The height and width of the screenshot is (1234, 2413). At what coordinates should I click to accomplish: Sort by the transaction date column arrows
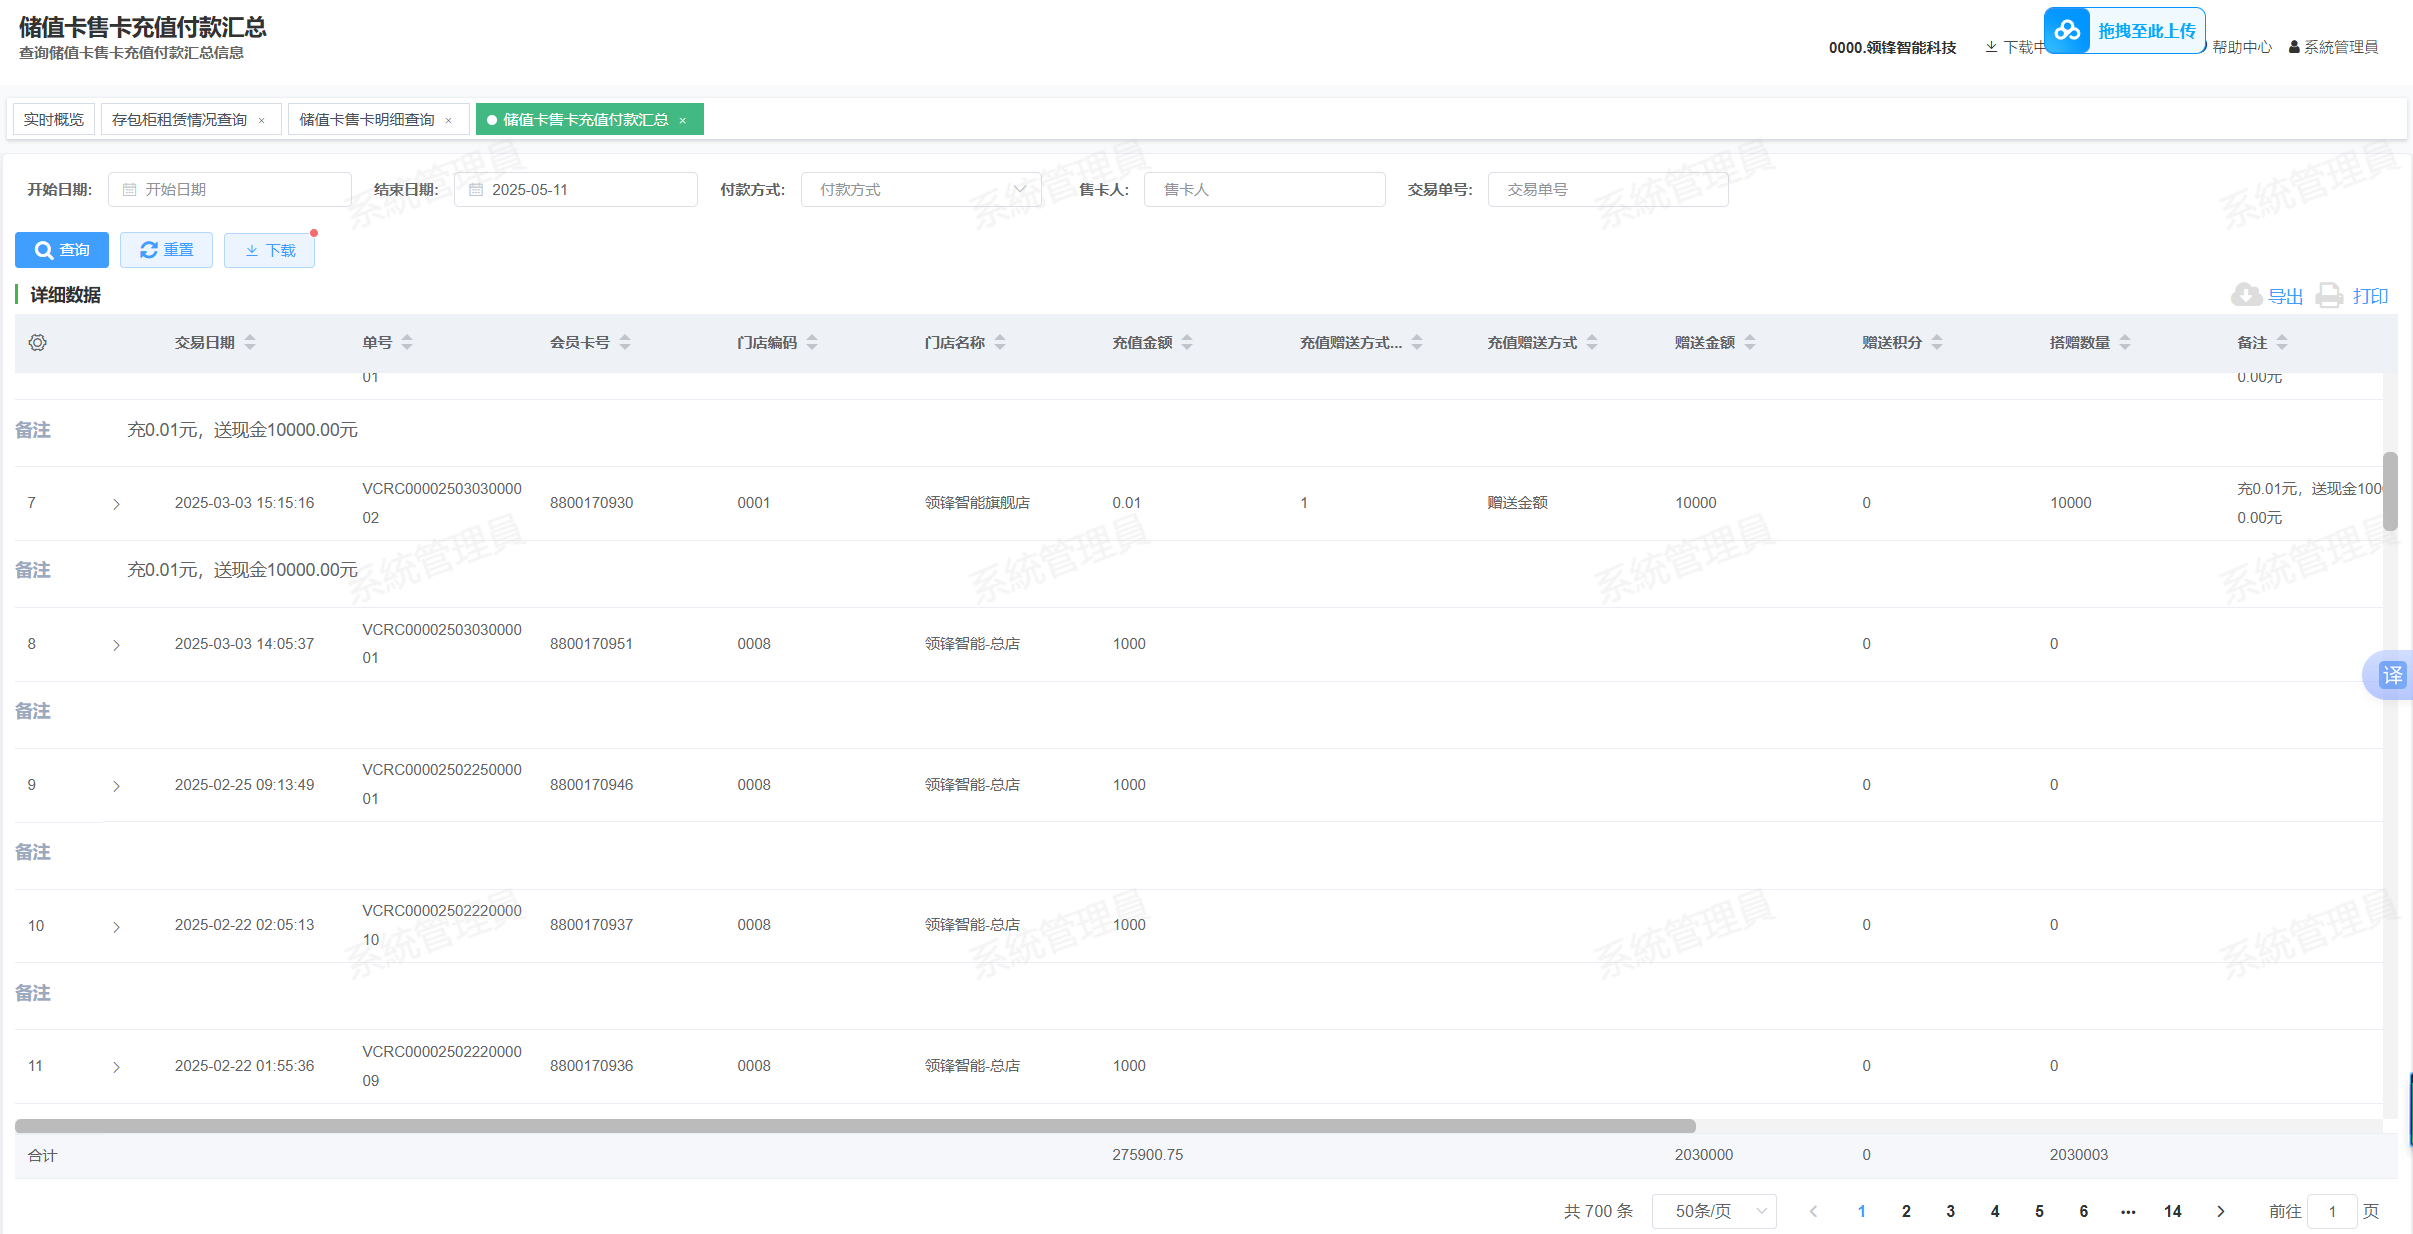coord(250,342)
